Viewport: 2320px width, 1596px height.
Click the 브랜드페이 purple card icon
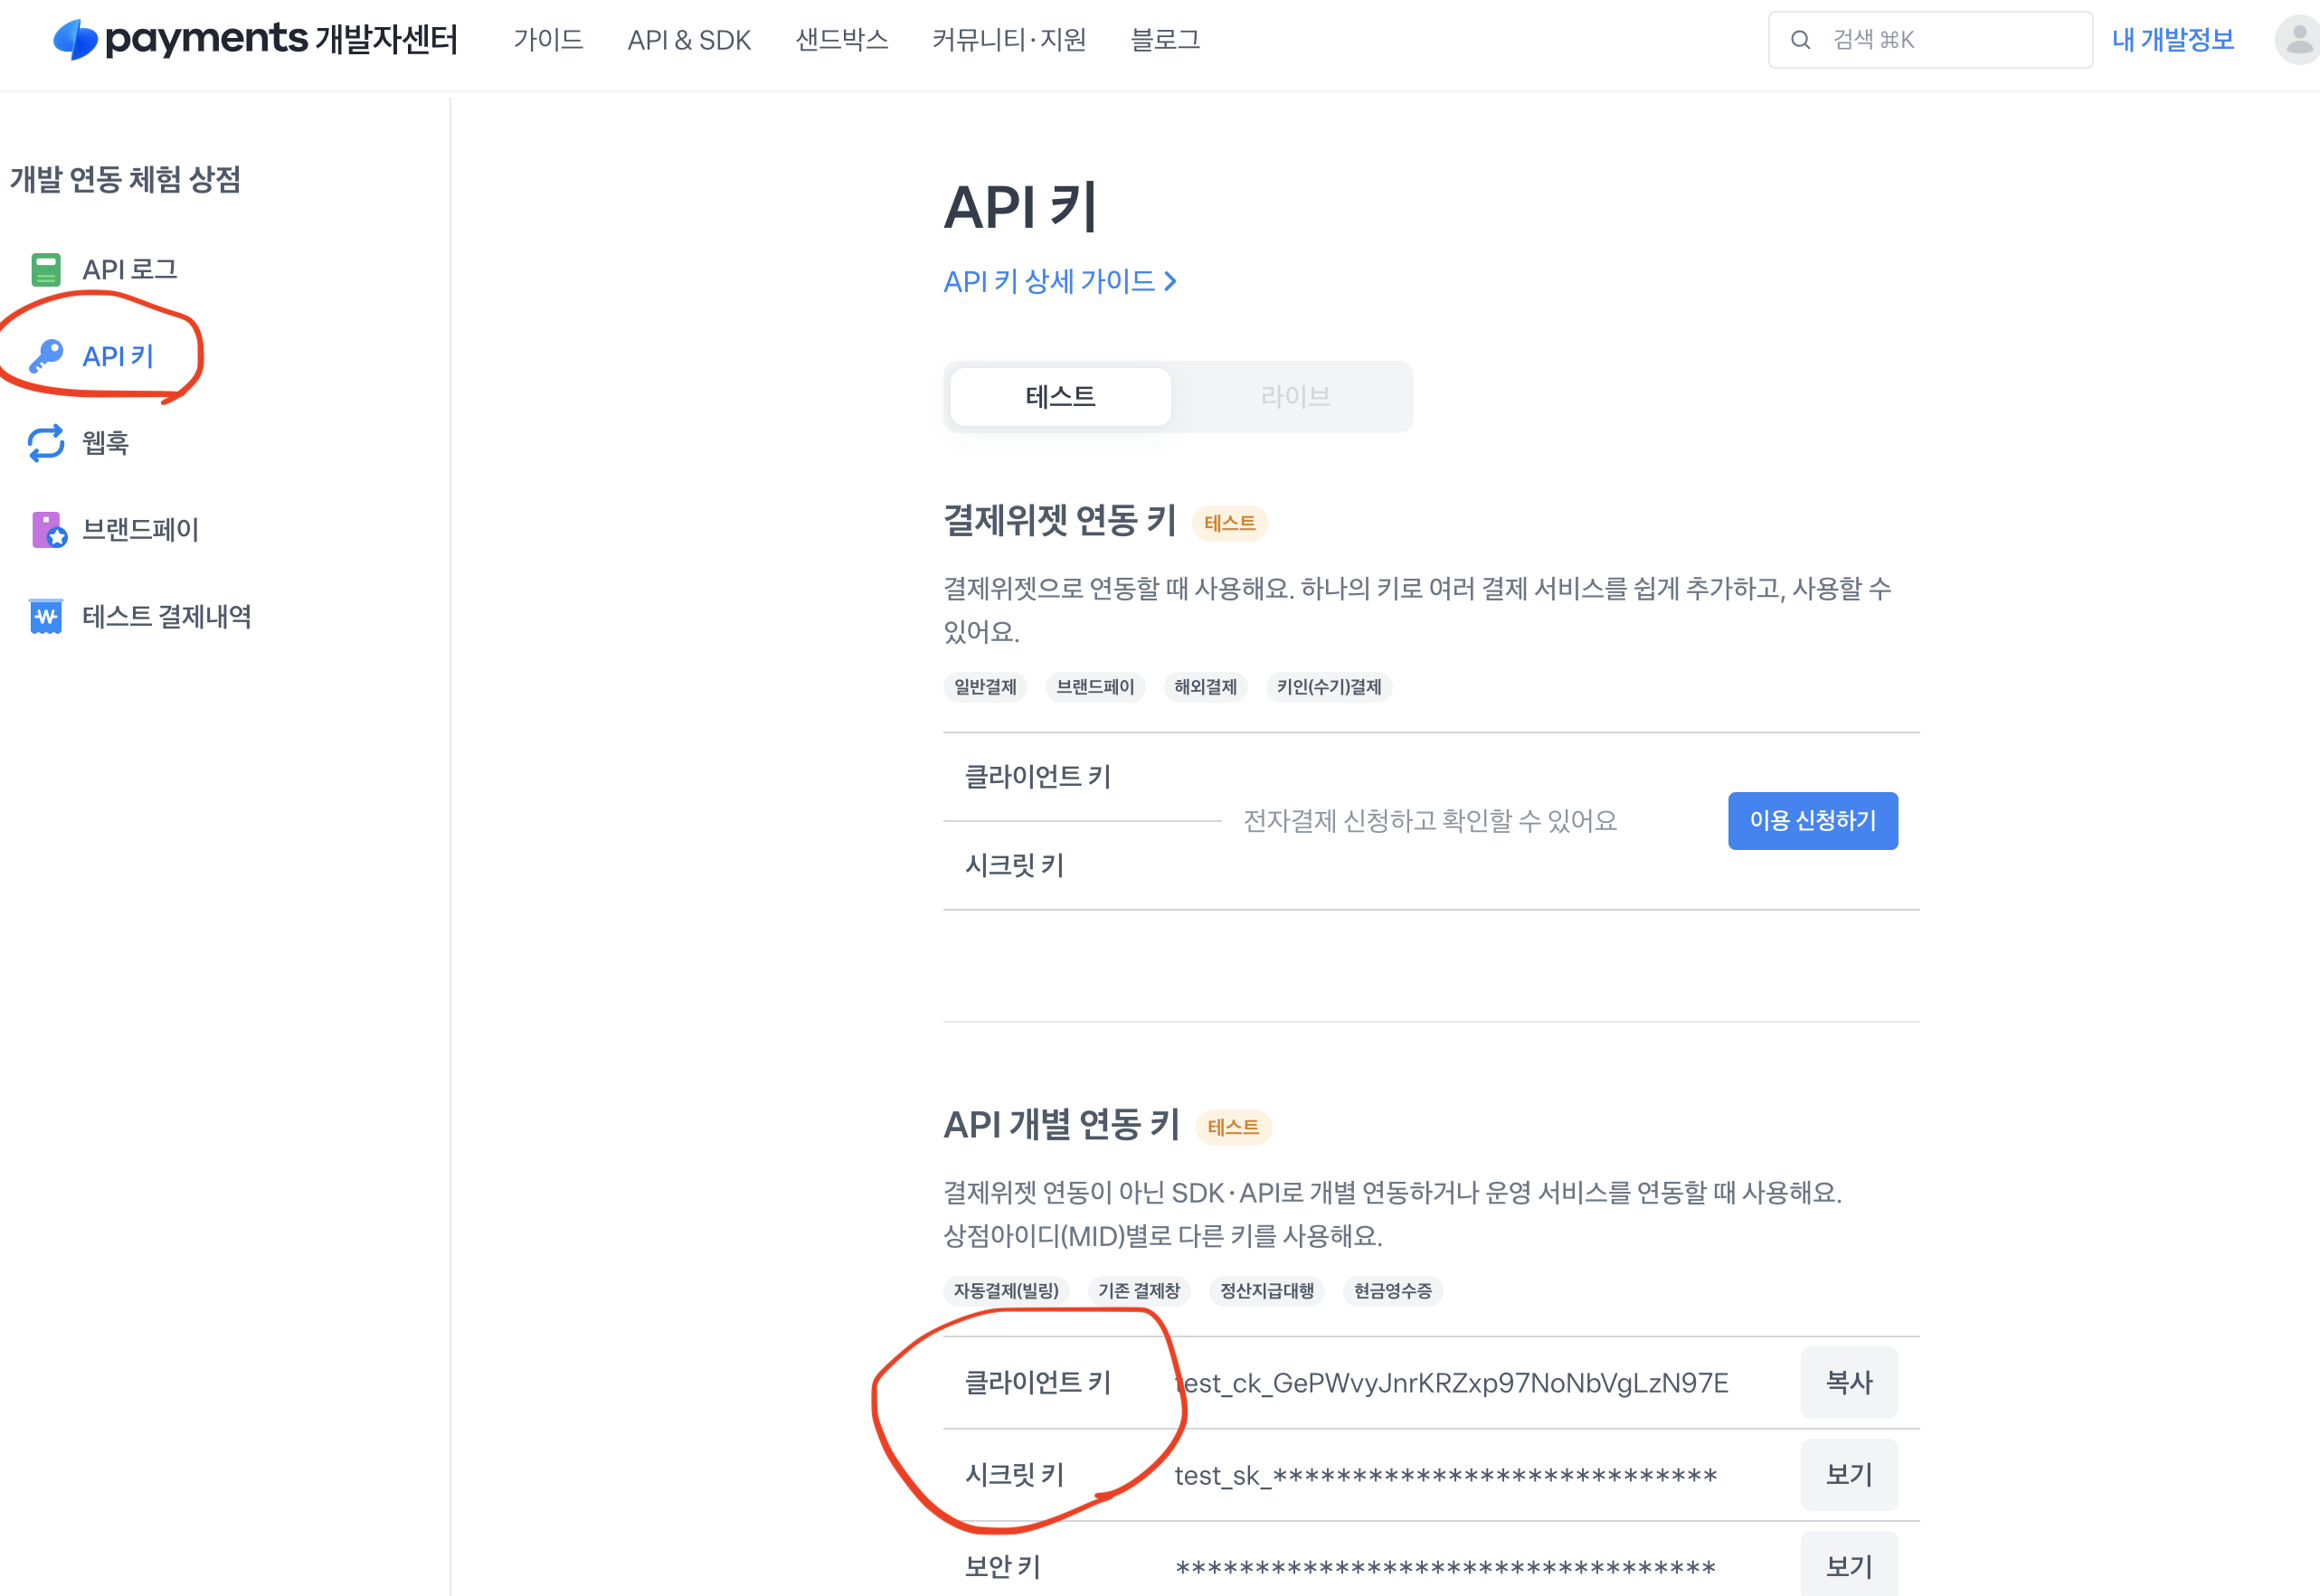48,530
